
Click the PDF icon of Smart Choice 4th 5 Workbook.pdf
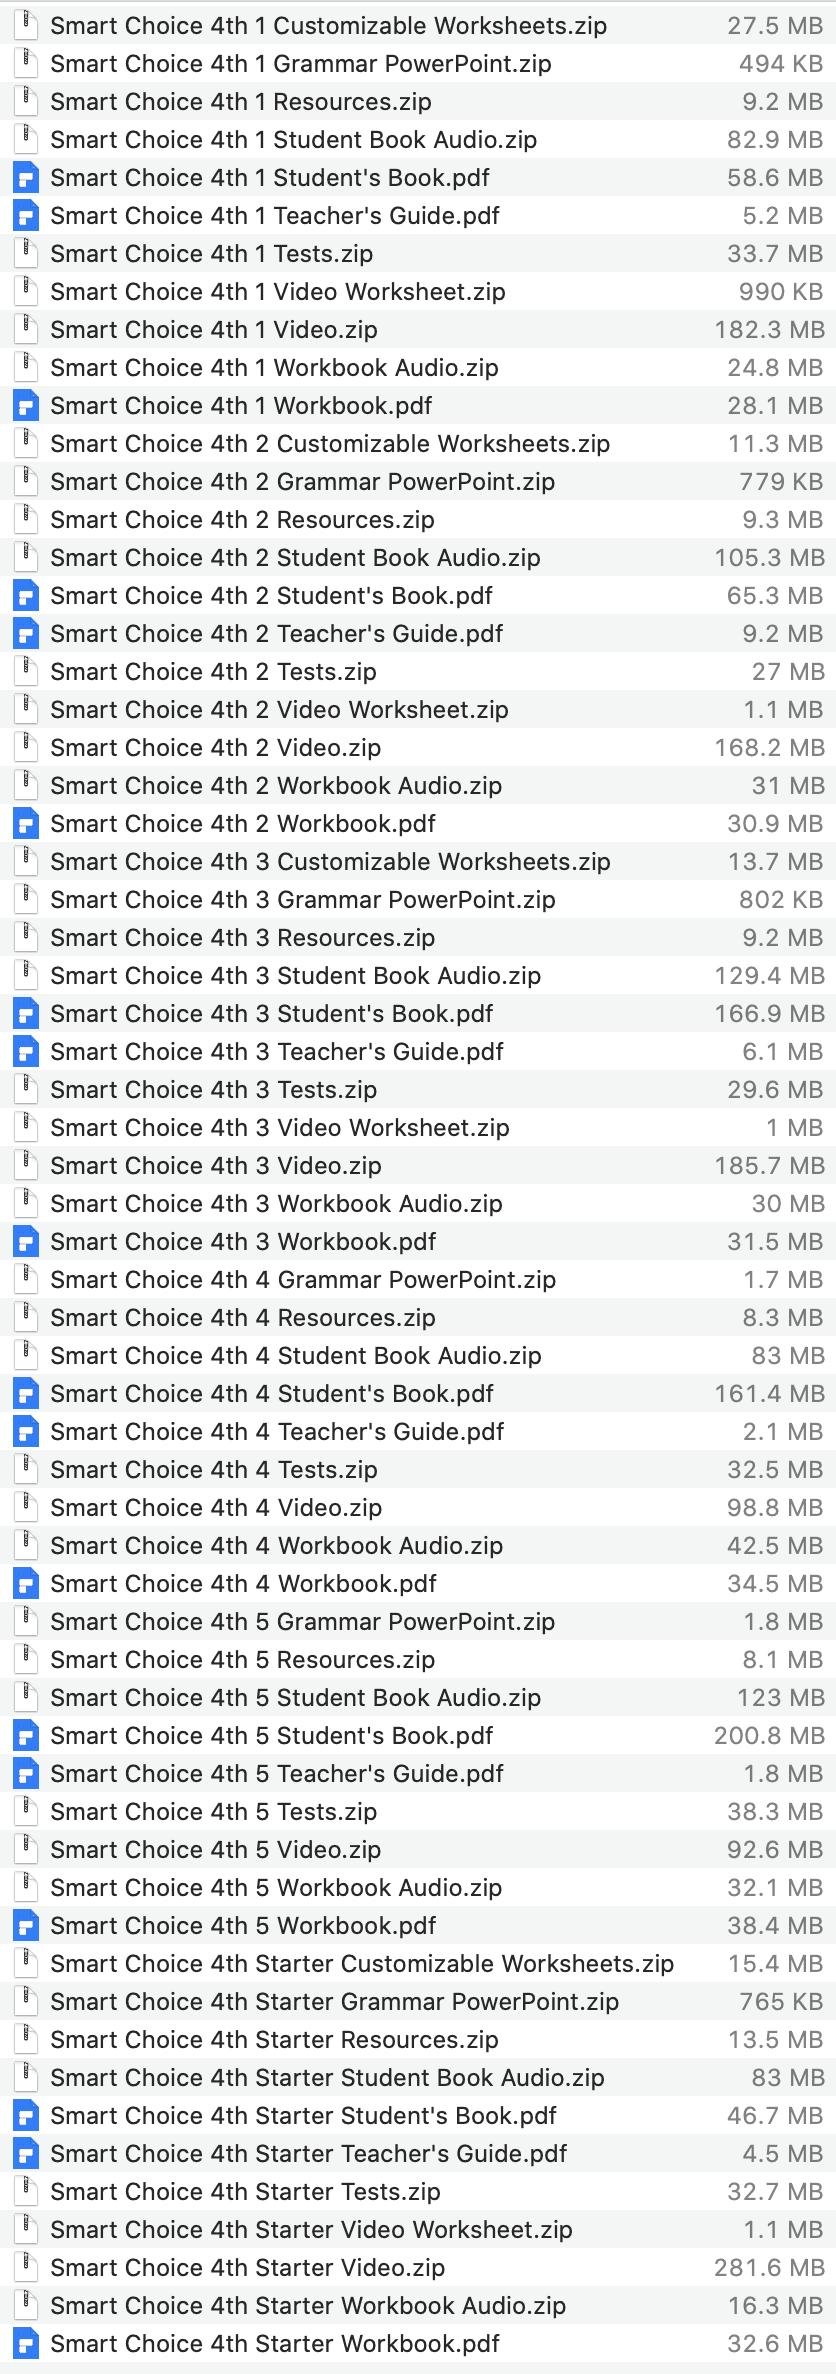pyautogui.click(x=26, y=1926)
